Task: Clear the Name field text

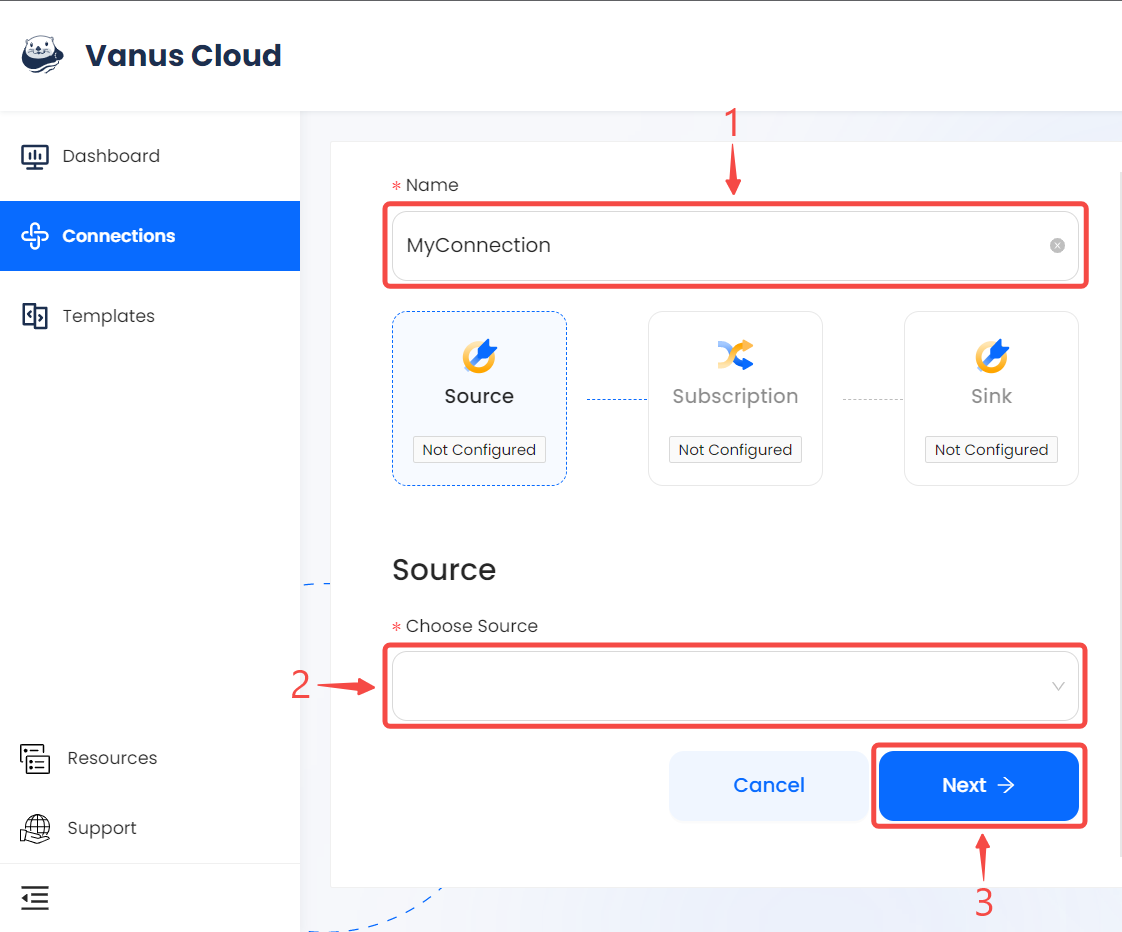Action: pyautogui.click(x=1057, y=246)
